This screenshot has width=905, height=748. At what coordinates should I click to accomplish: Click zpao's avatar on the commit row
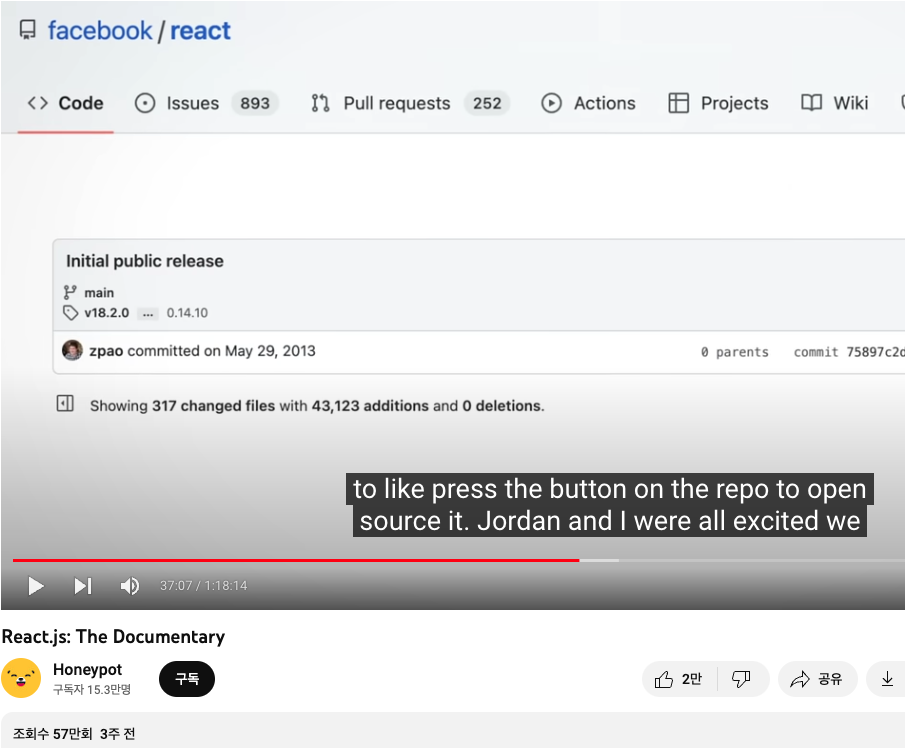pos(71,351)
